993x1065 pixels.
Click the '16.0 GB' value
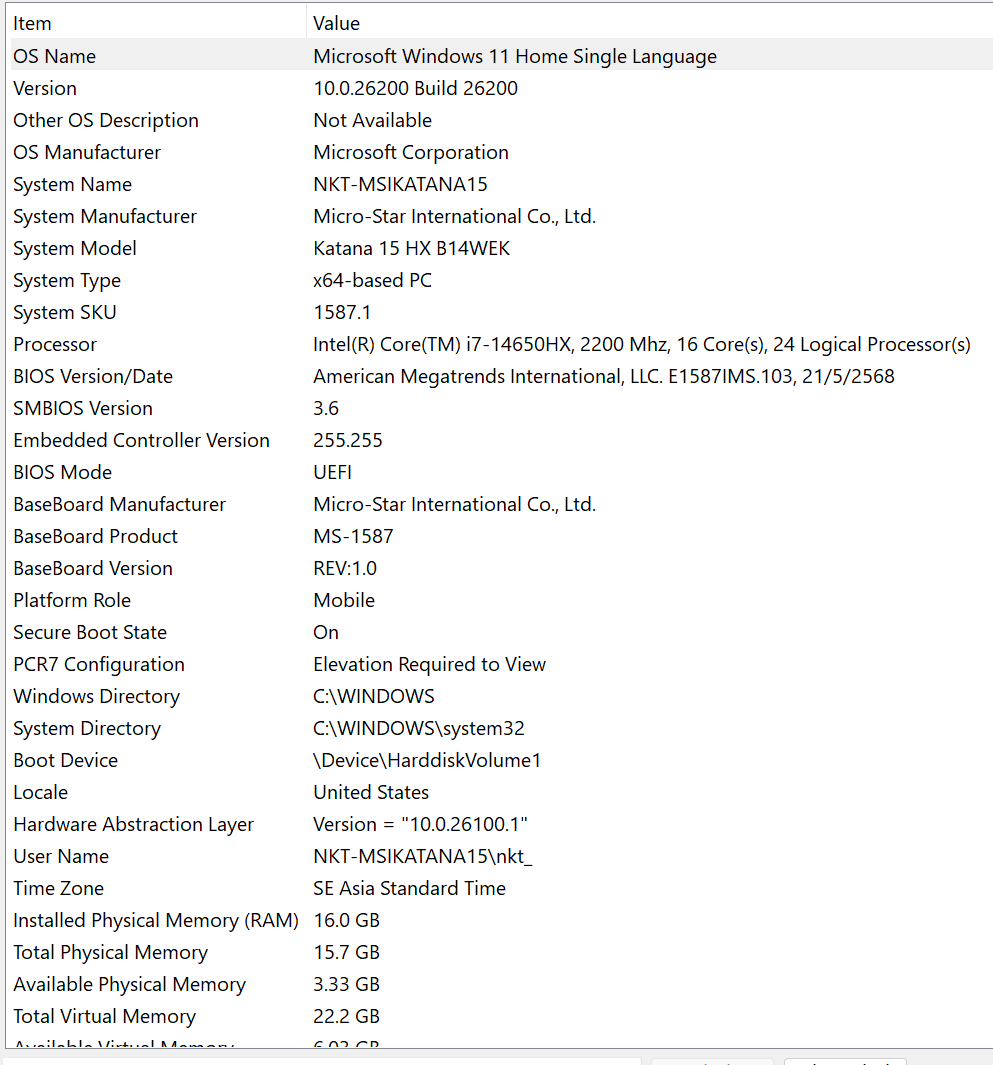click(x=346, y=920)
